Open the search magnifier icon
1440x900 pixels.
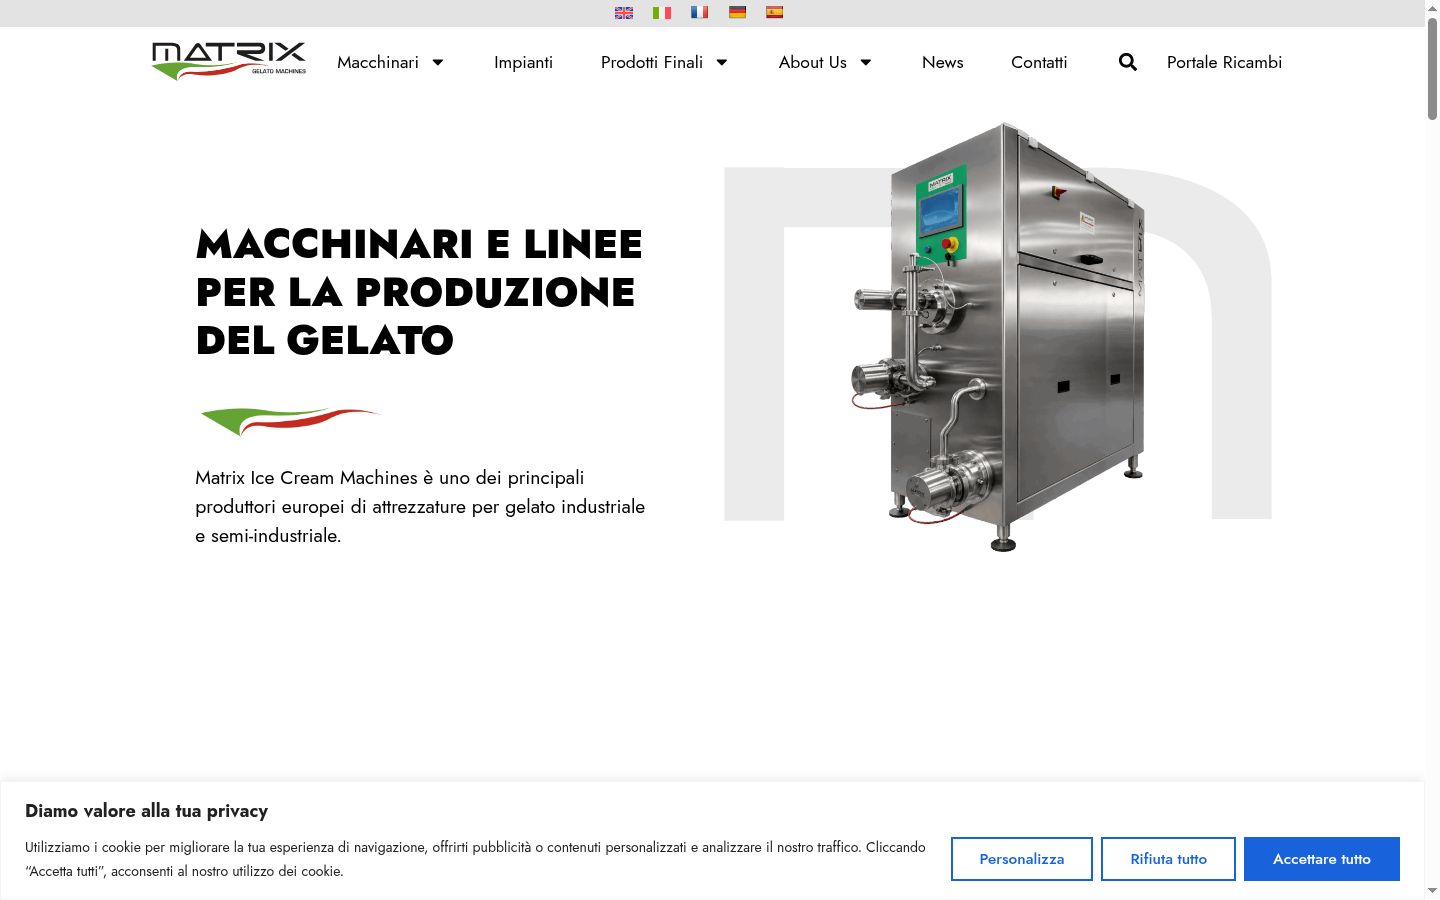coord(1128,62)
